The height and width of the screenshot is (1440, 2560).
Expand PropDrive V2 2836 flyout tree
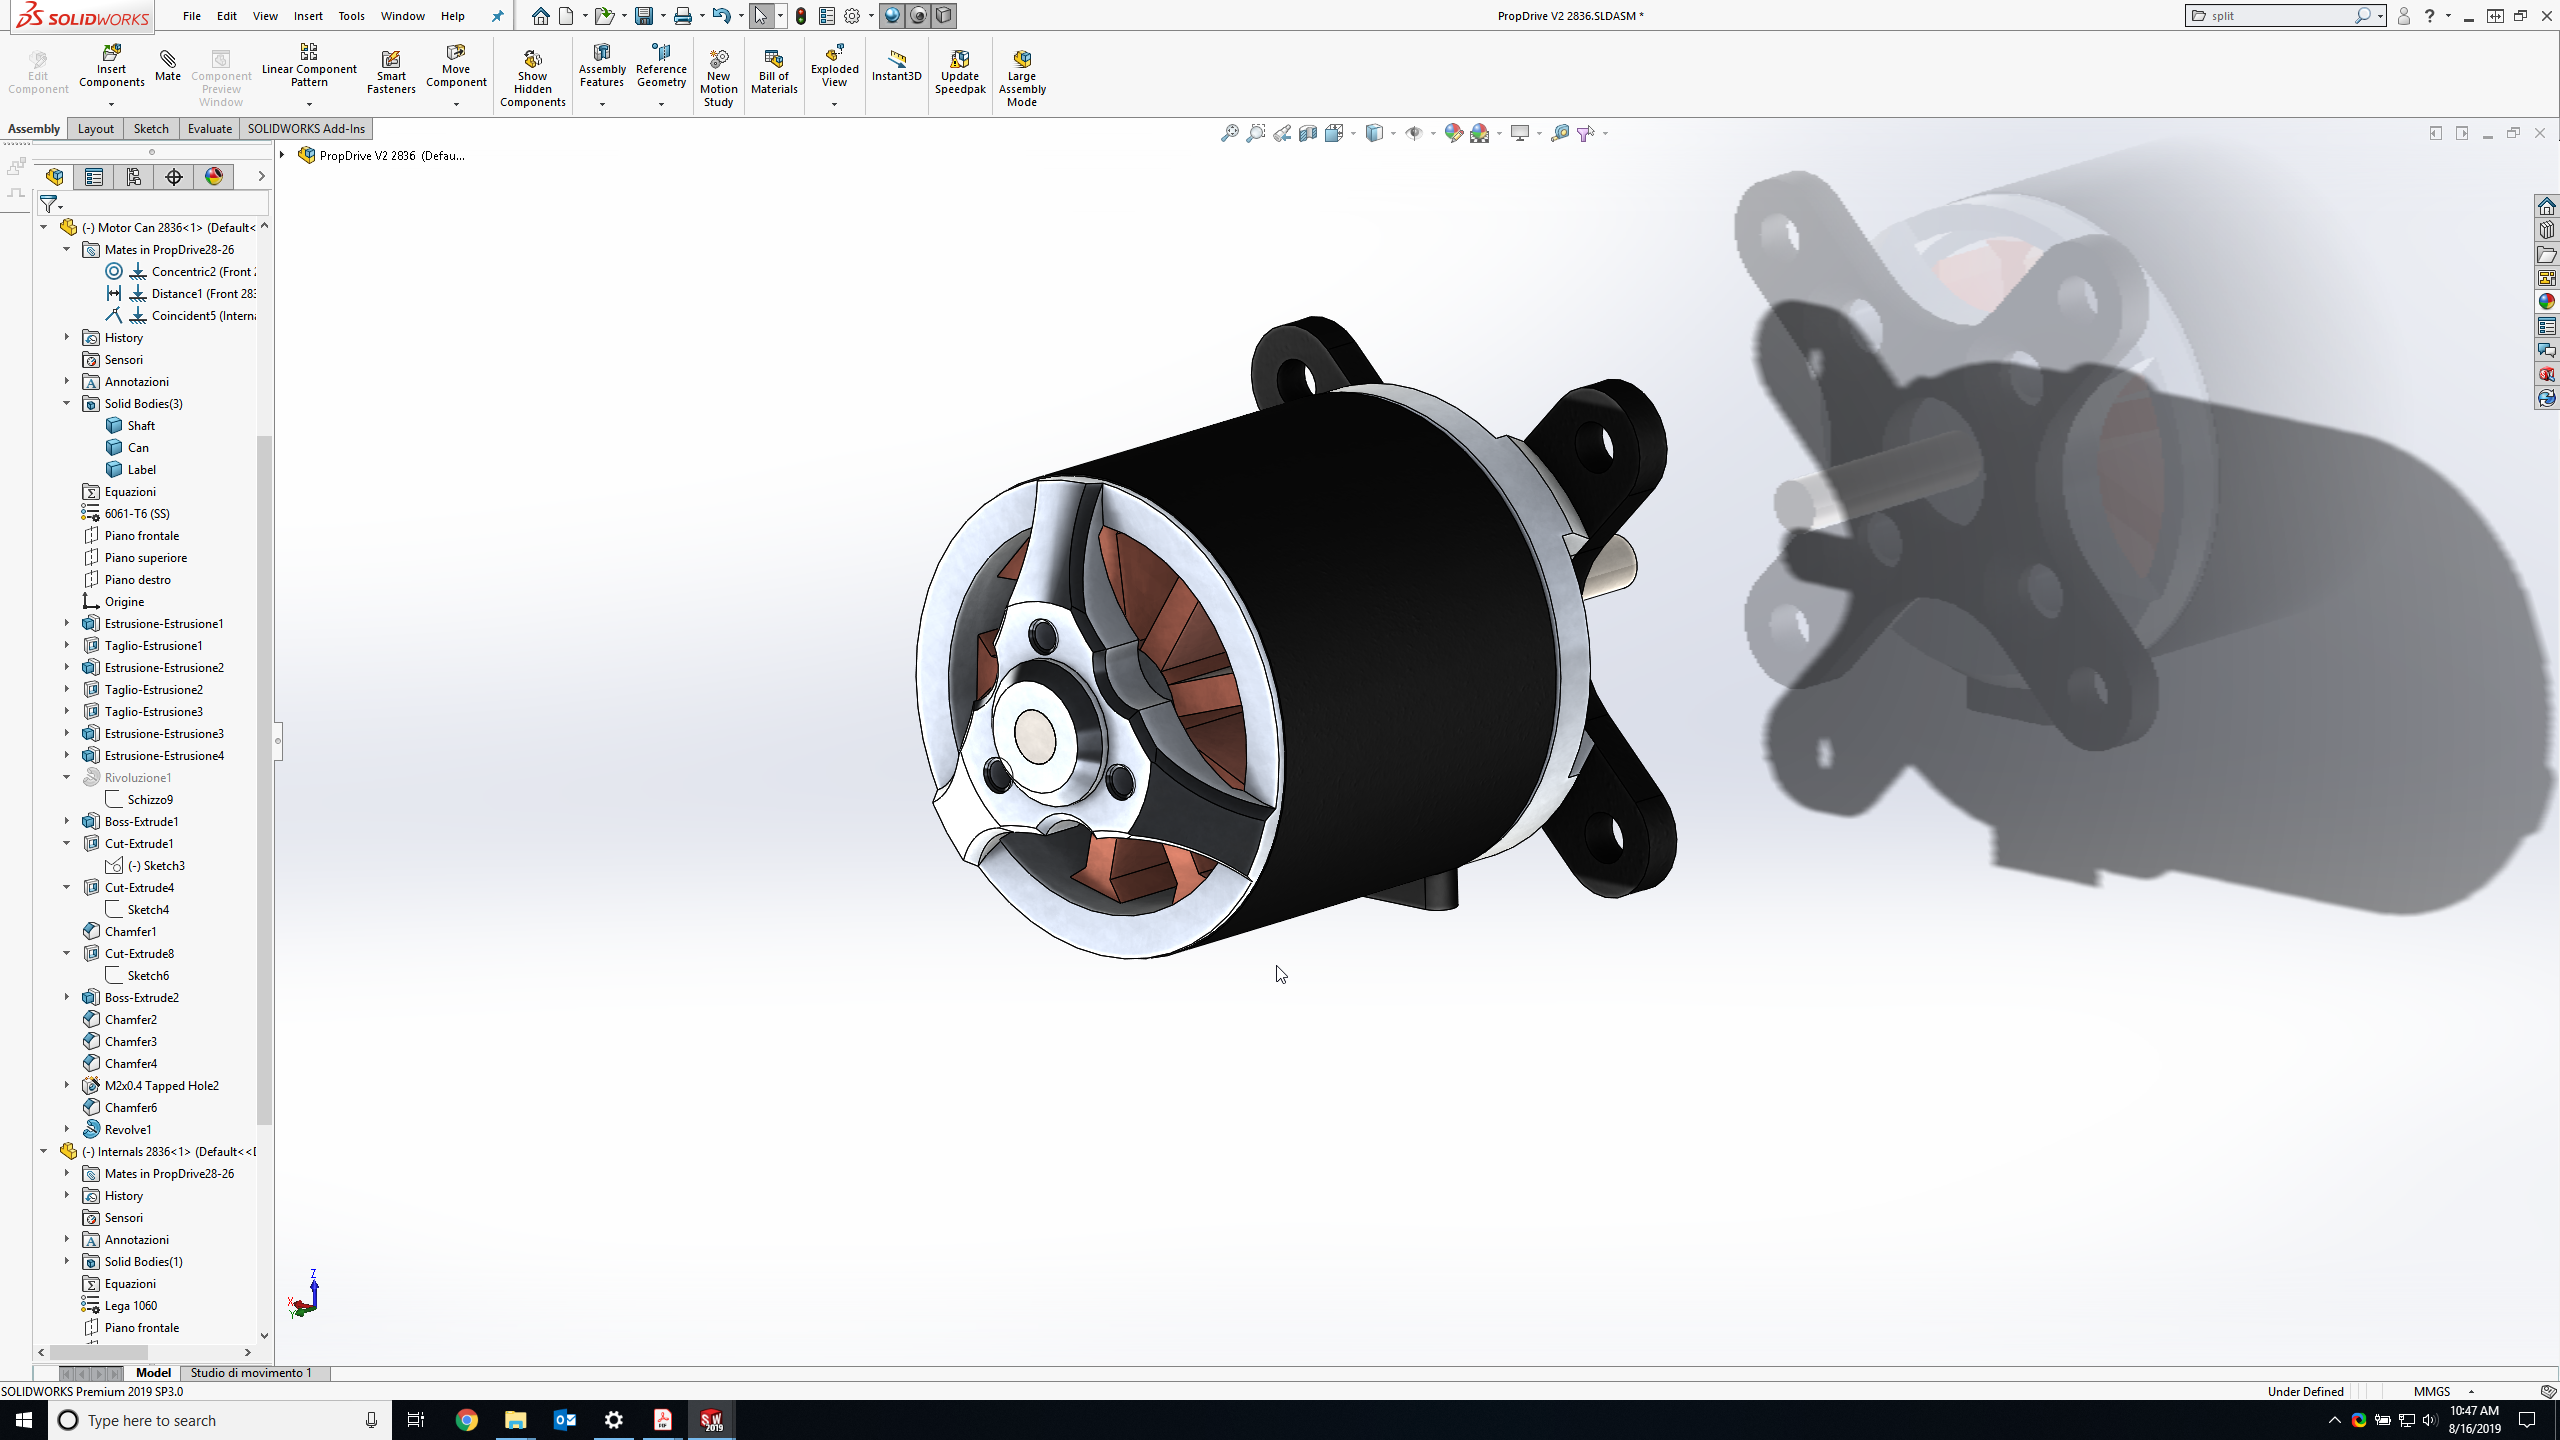pos(283,155)
